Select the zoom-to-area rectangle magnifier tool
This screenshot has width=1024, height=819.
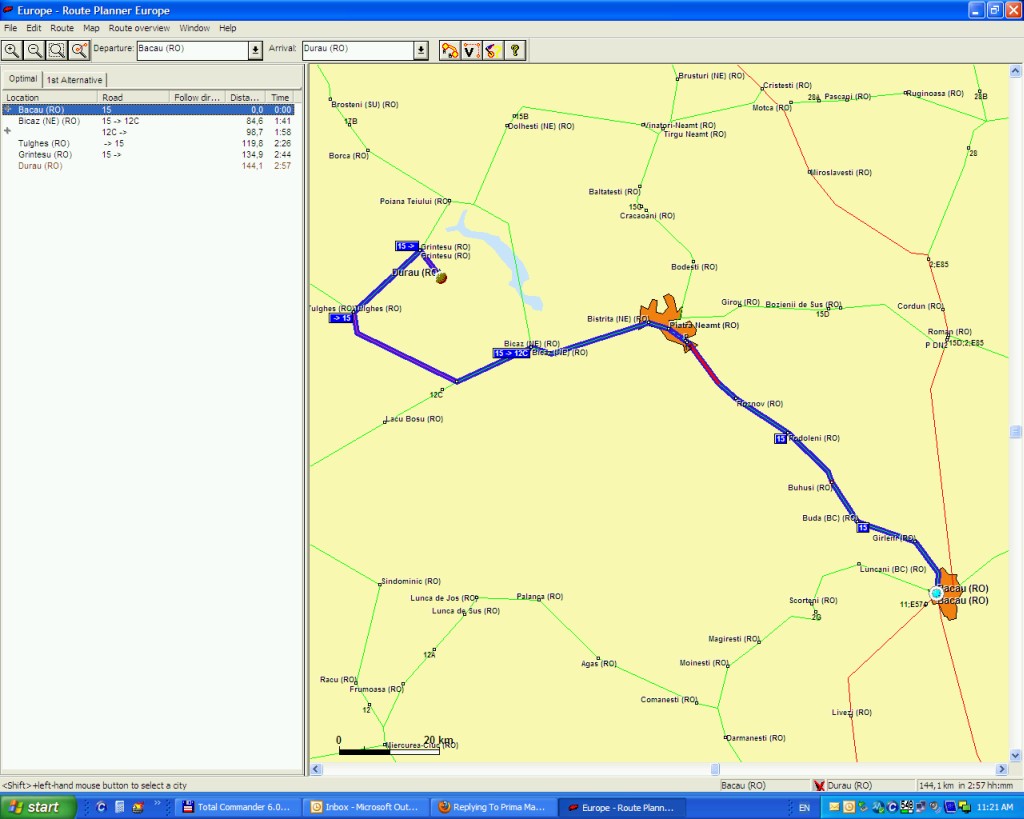click(x=56, y=50)
